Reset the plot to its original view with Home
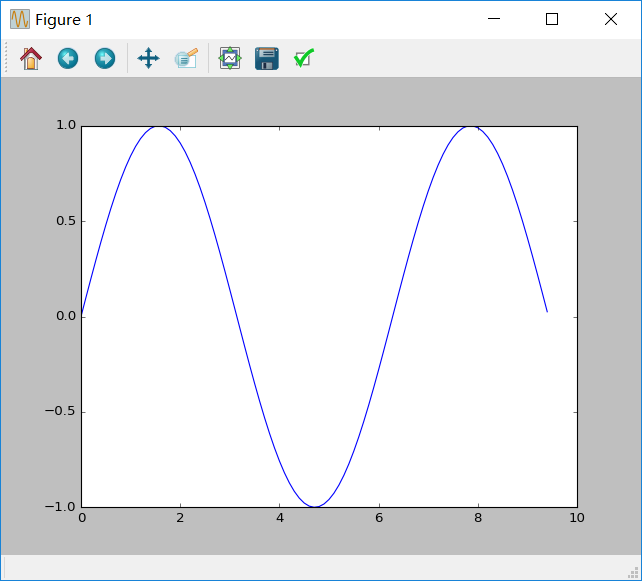The height and width of the screenshot is (581, 642). click(x=31, y=59)
